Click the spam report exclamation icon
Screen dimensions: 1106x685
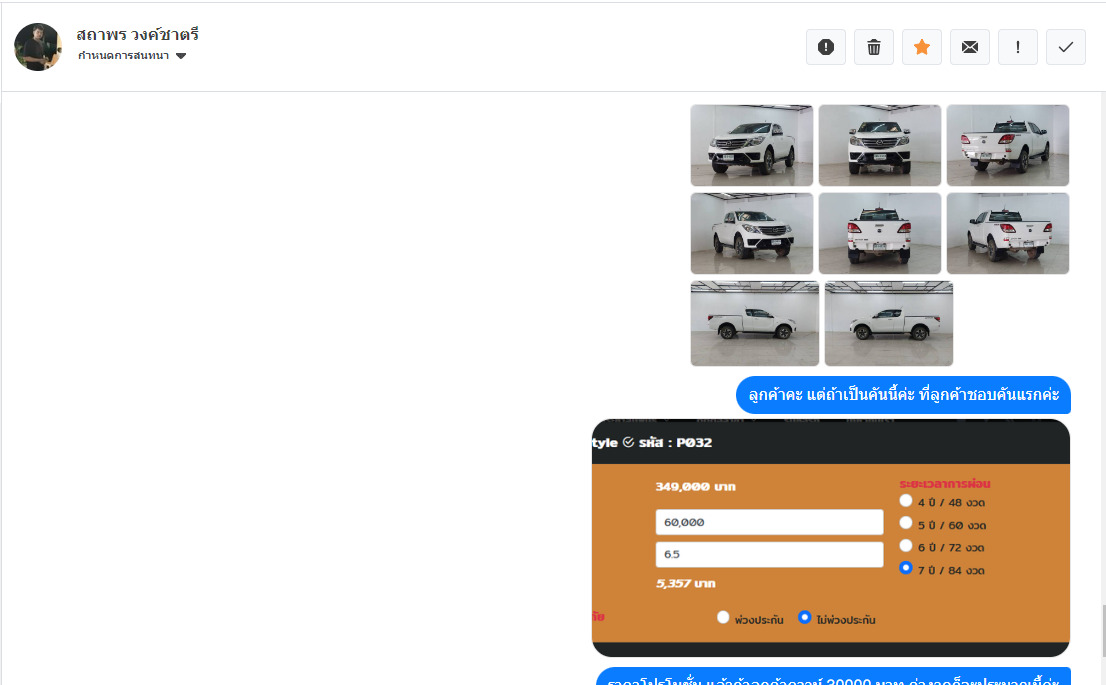click(826, 47)
